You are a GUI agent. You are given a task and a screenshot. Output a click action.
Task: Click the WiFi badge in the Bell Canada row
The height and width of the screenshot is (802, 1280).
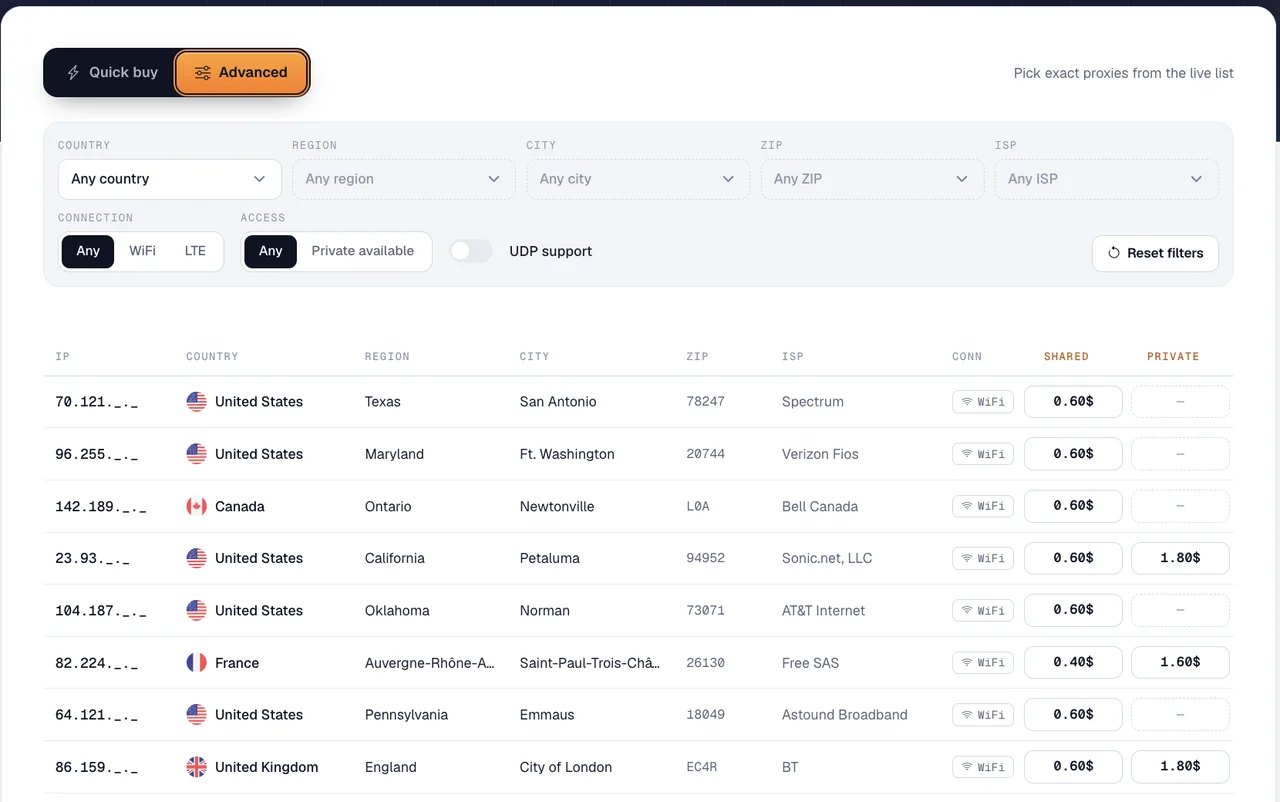(x=983, y=506)
